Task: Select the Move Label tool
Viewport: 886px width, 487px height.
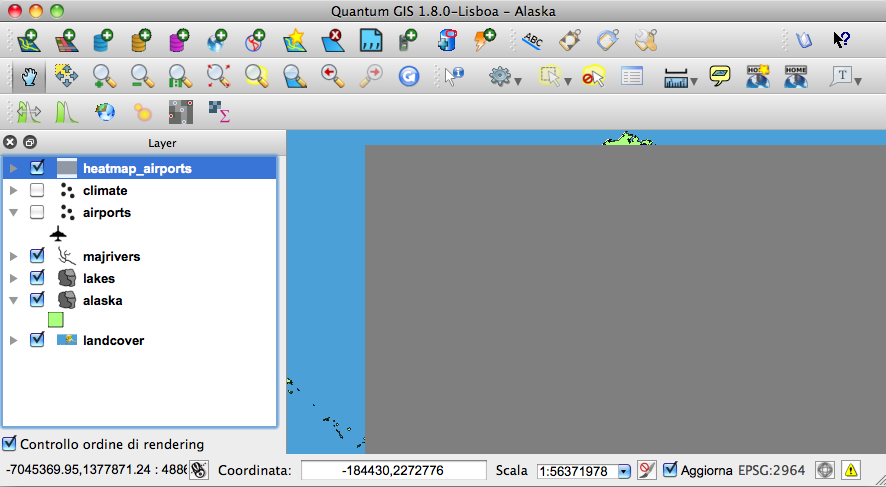Action: coord(570,41)
